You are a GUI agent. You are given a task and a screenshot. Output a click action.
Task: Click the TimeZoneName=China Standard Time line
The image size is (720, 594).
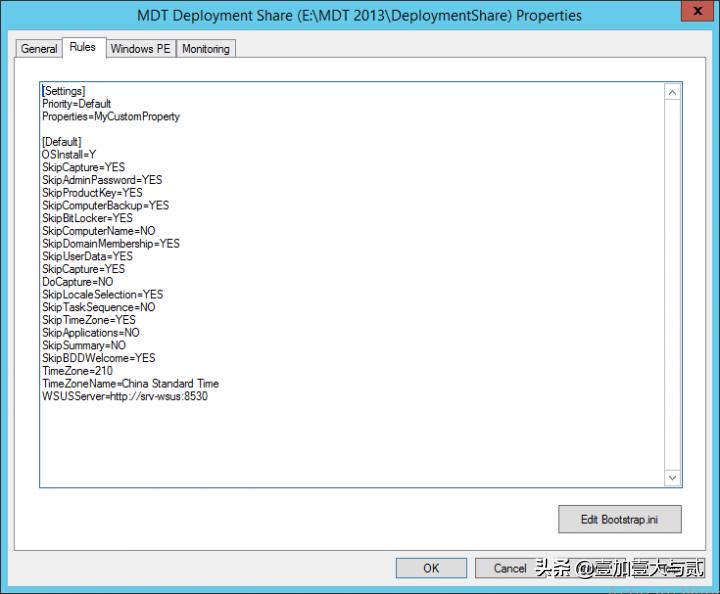pos(130,383)
